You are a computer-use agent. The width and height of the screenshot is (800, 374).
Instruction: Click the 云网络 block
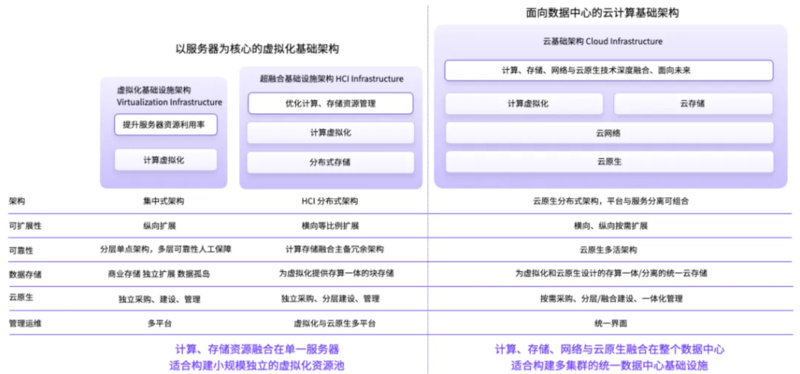point(609,133)
